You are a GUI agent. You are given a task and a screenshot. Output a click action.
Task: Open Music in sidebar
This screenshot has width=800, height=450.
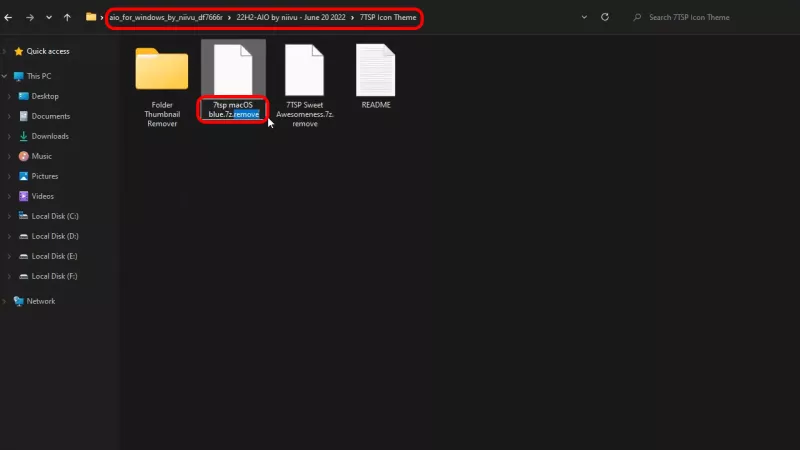click(x=41, y=156)
